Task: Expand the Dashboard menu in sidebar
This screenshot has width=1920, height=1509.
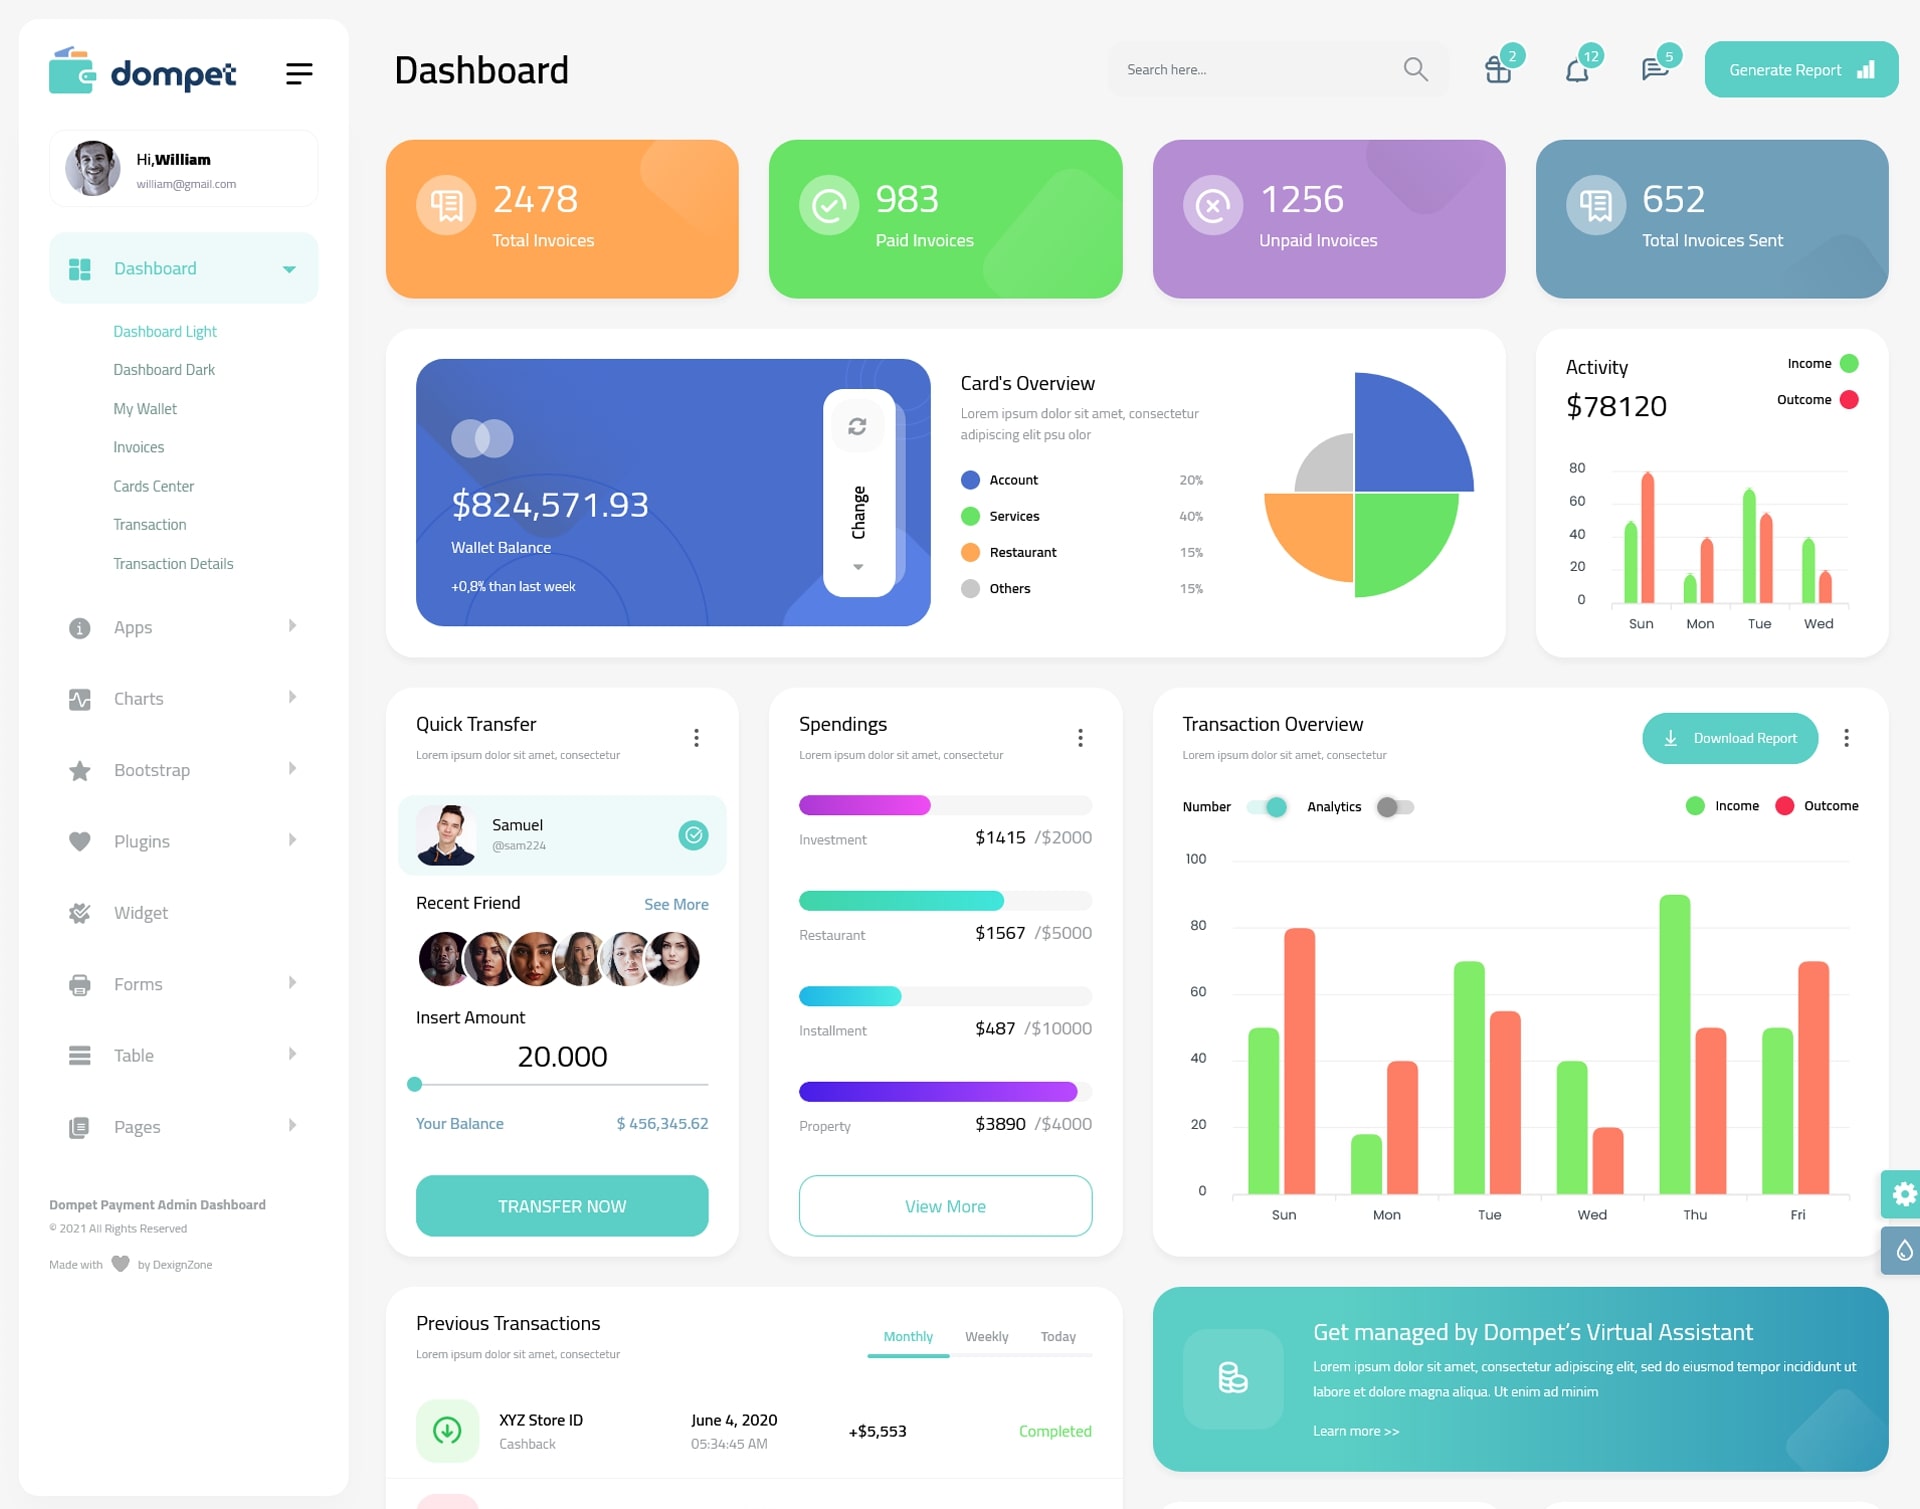Action: point(287,270)
